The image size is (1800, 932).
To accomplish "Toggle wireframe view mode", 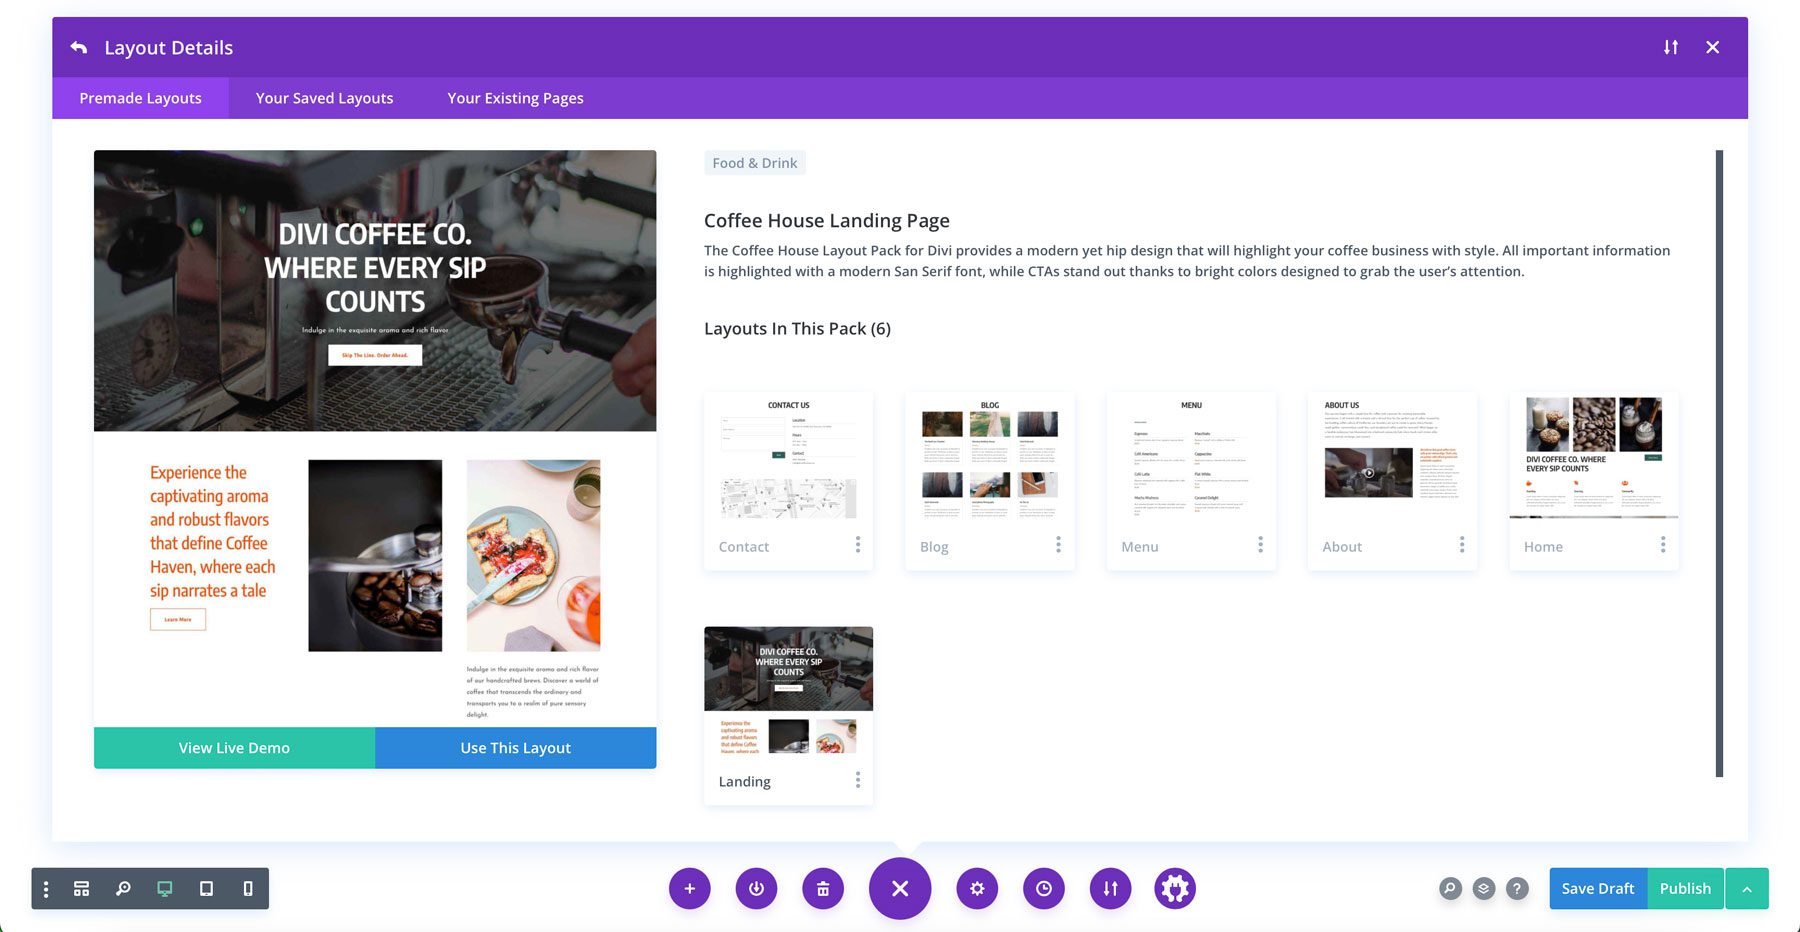I will point(81,888).
